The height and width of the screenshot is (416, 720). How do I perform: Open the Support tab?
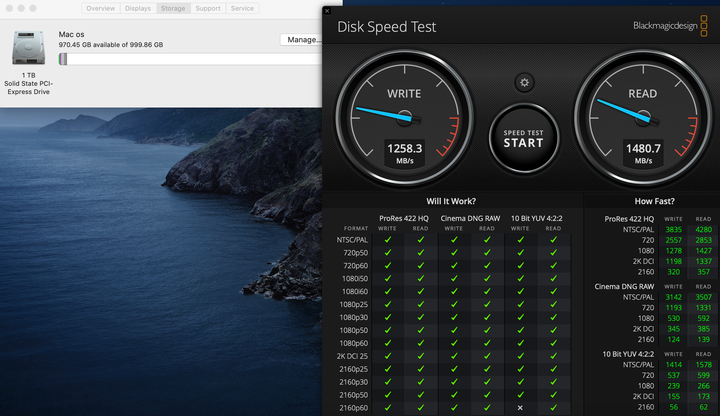click(x=208, y=8)
